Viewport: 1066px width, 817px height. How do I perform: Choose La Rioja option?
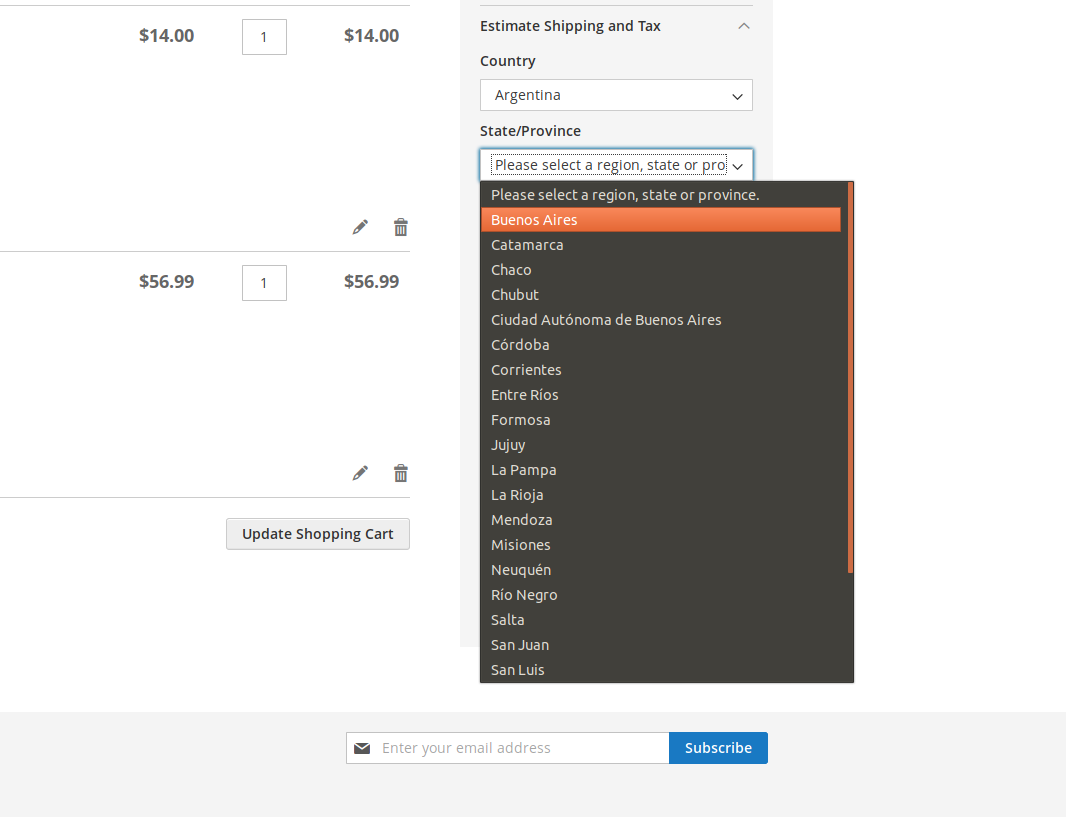point(661,495)
